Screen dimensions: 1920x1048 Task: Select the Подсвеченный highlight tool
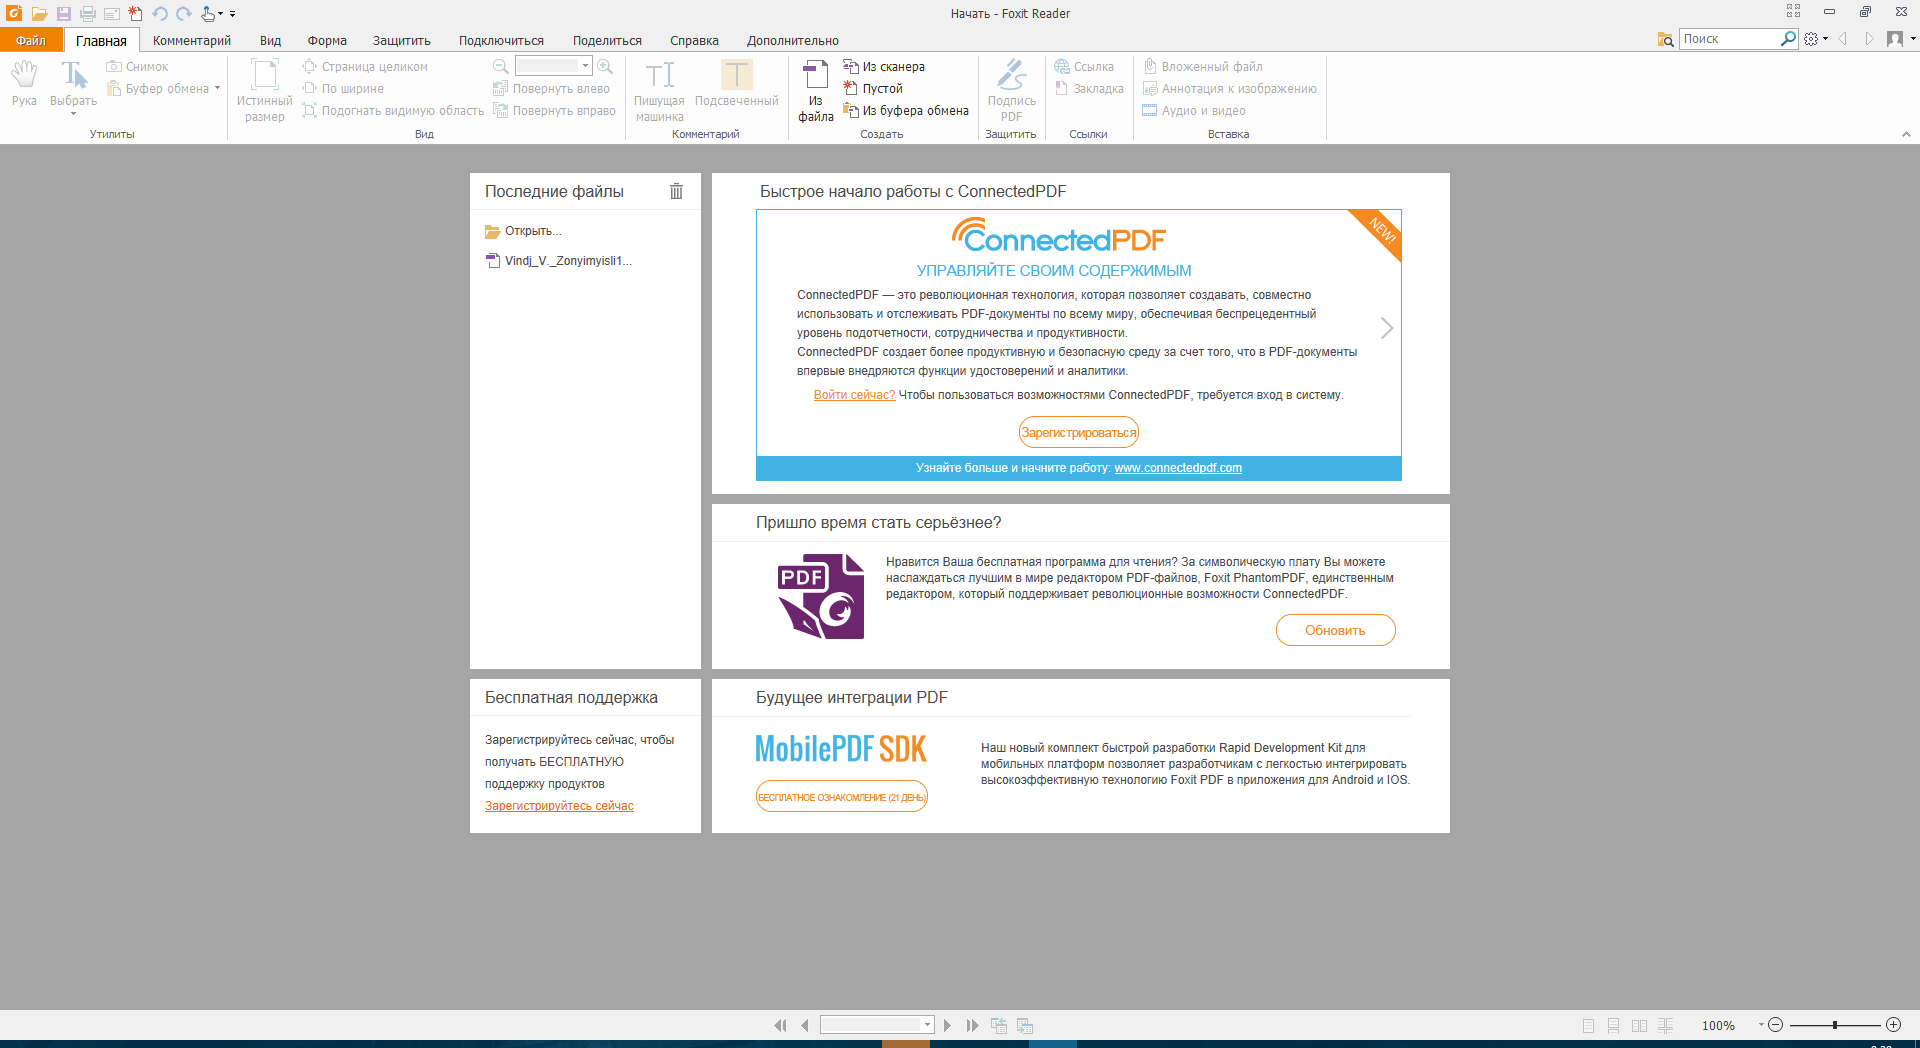pyautogui.click(x=737, y=84)
